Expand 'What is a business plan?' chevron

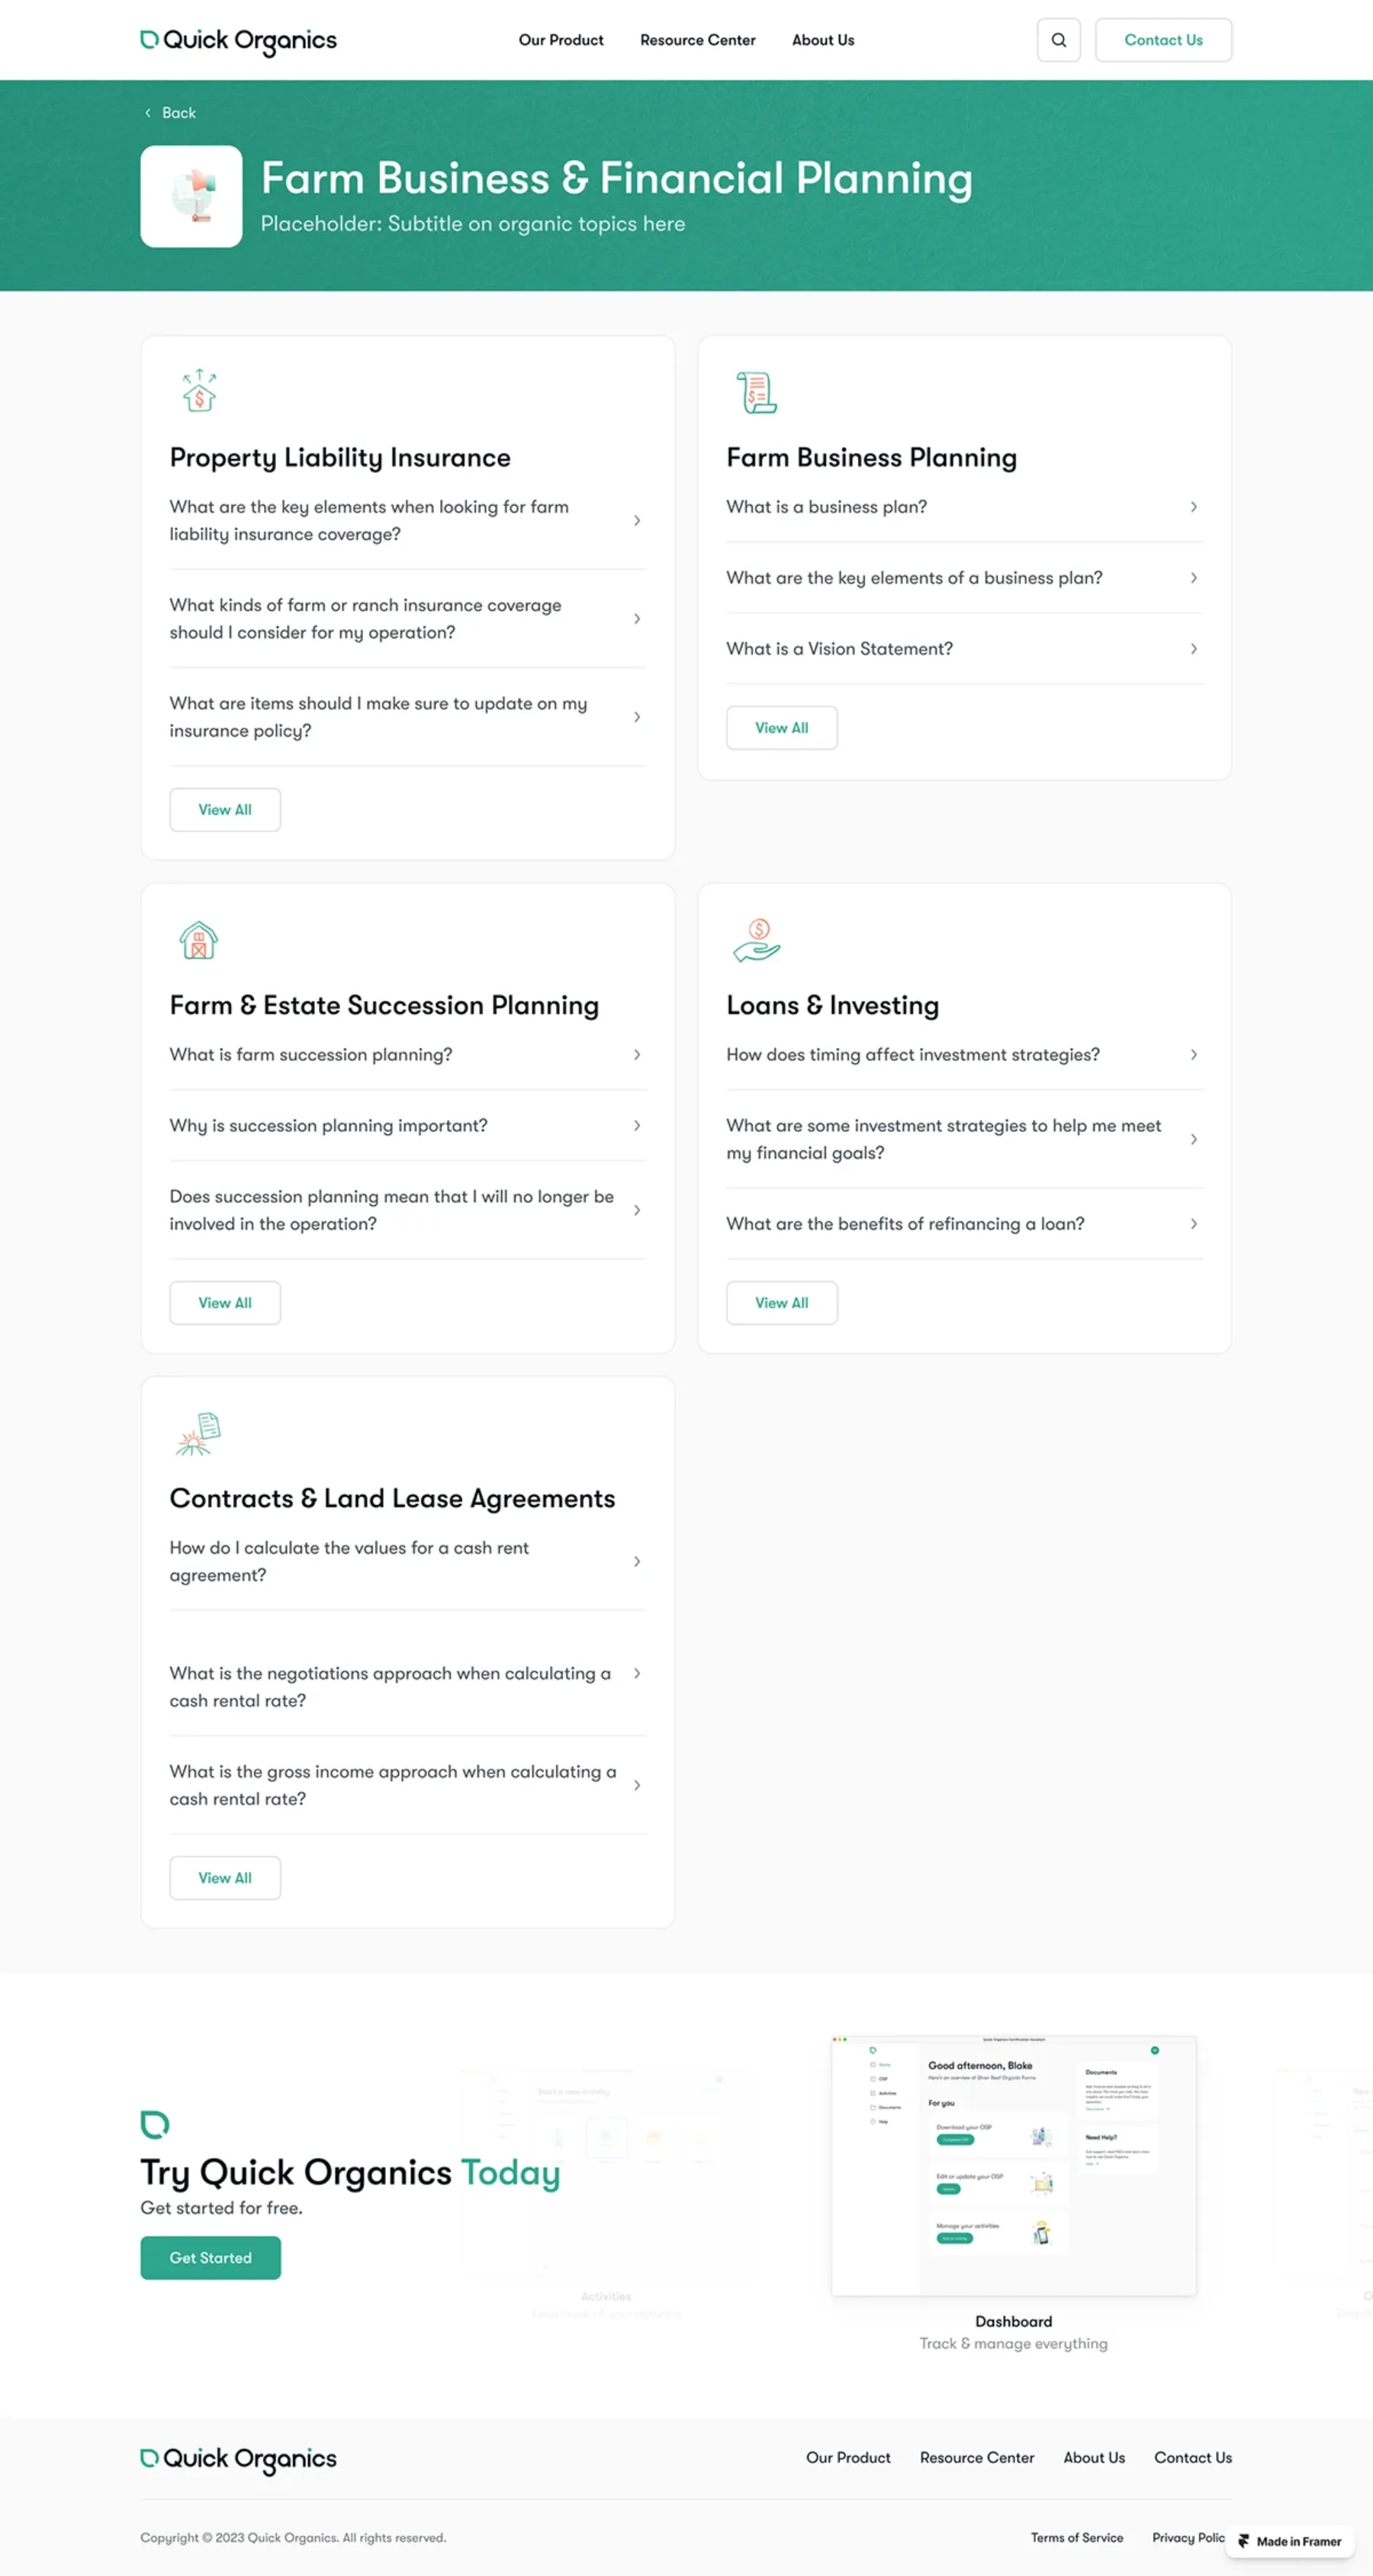tap(1193, 507)
